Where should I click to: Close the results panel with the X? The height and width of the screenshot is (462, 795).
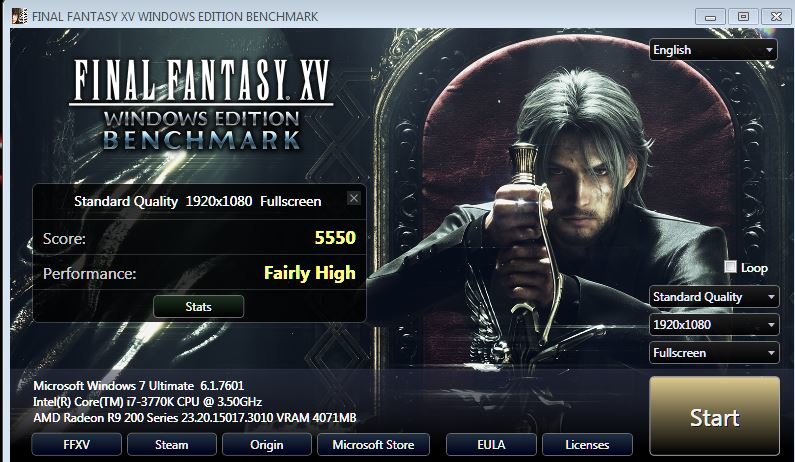[354, 198]
